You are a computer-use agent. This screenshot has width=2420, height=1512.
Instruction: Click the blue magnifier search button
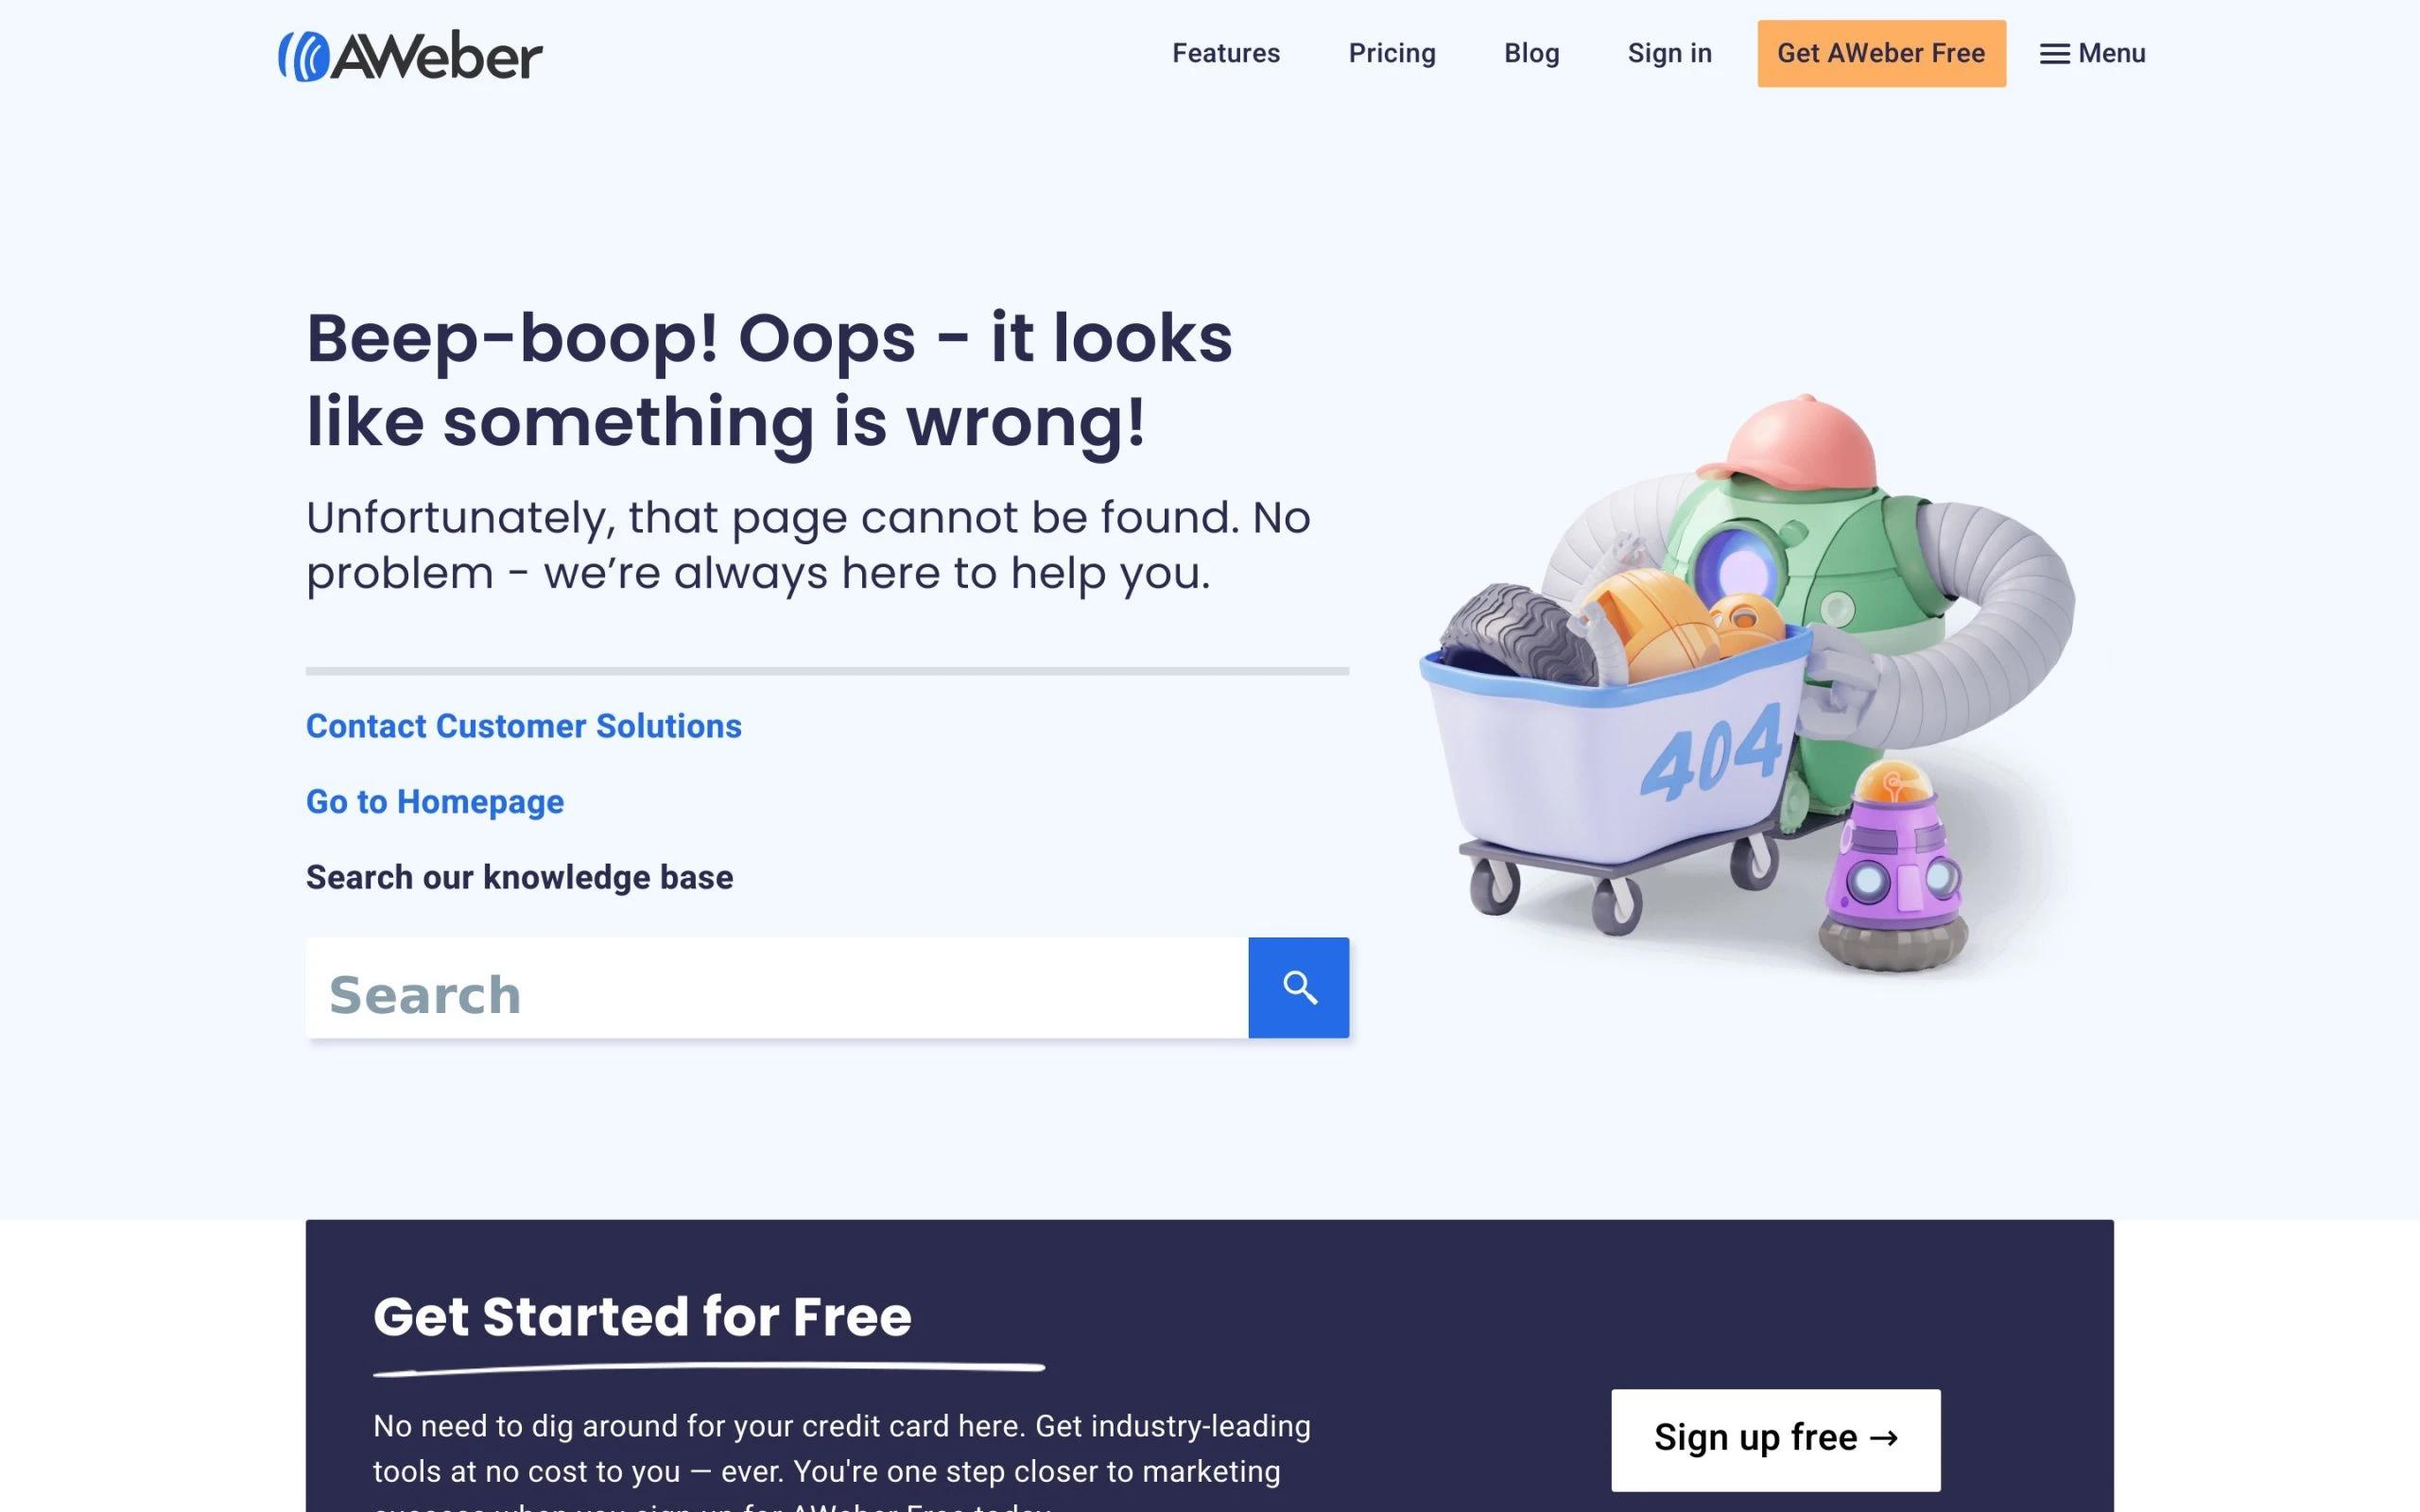coord(1298,987)
